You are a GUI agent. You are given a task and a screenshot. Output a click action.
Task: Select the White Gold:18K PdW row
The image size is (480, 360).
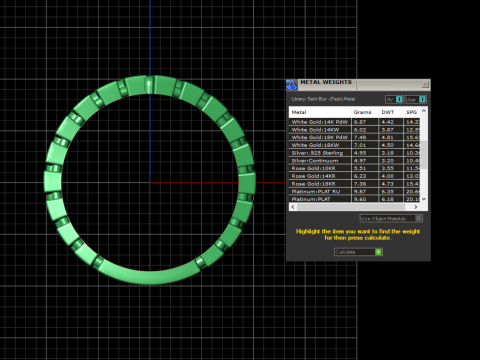(x=354, y=137)
